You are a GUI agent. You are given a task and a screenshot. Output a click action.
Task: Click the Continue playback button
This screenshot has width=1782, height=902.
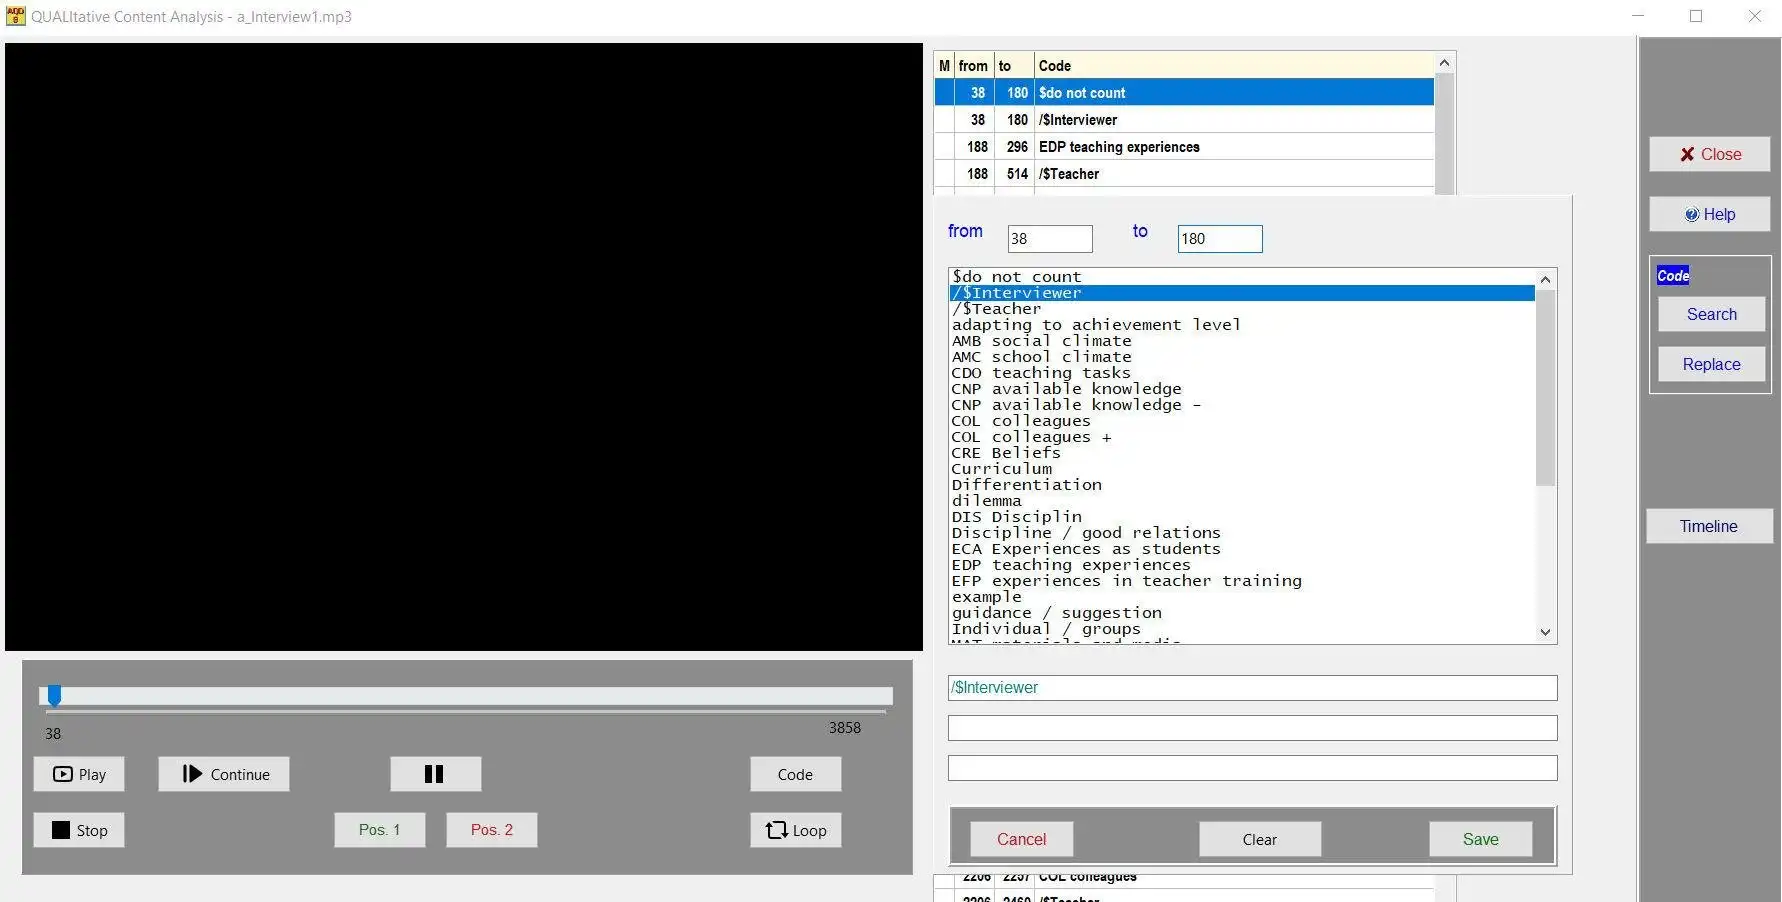click(x=224, y=774)
